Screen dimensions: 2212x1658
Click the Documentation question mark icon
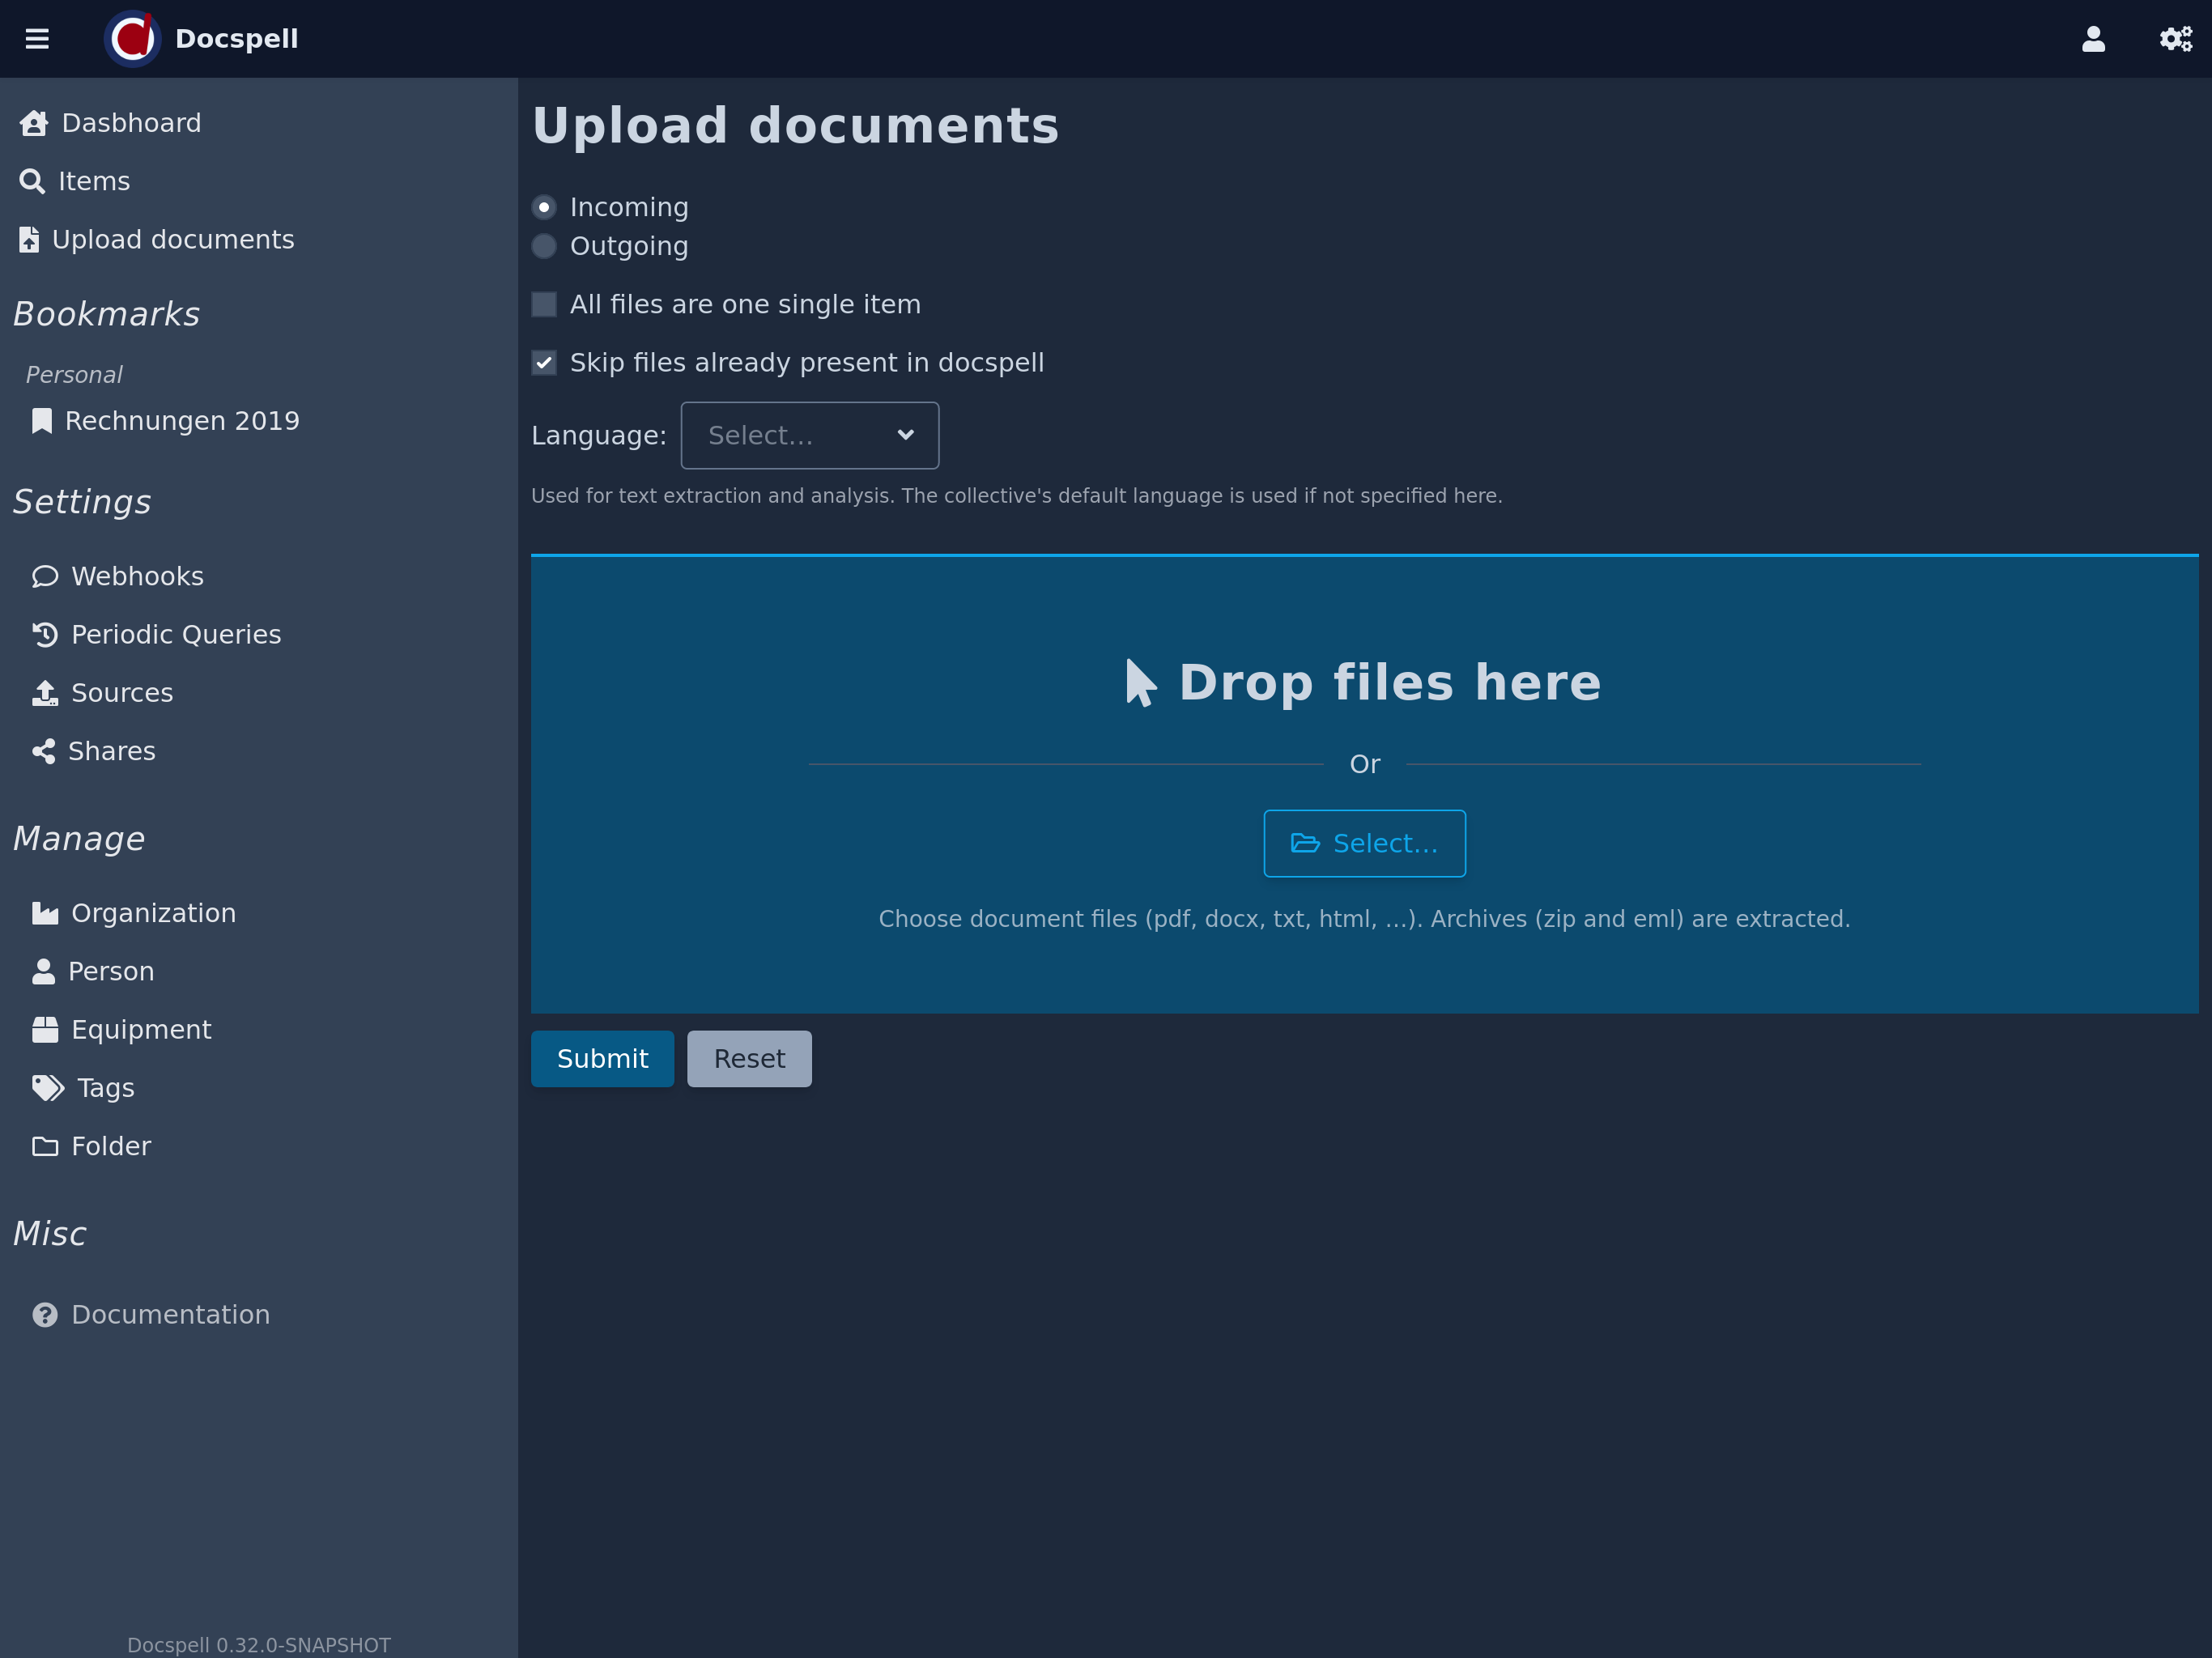pyautogui.click(x=45, y=1314)
